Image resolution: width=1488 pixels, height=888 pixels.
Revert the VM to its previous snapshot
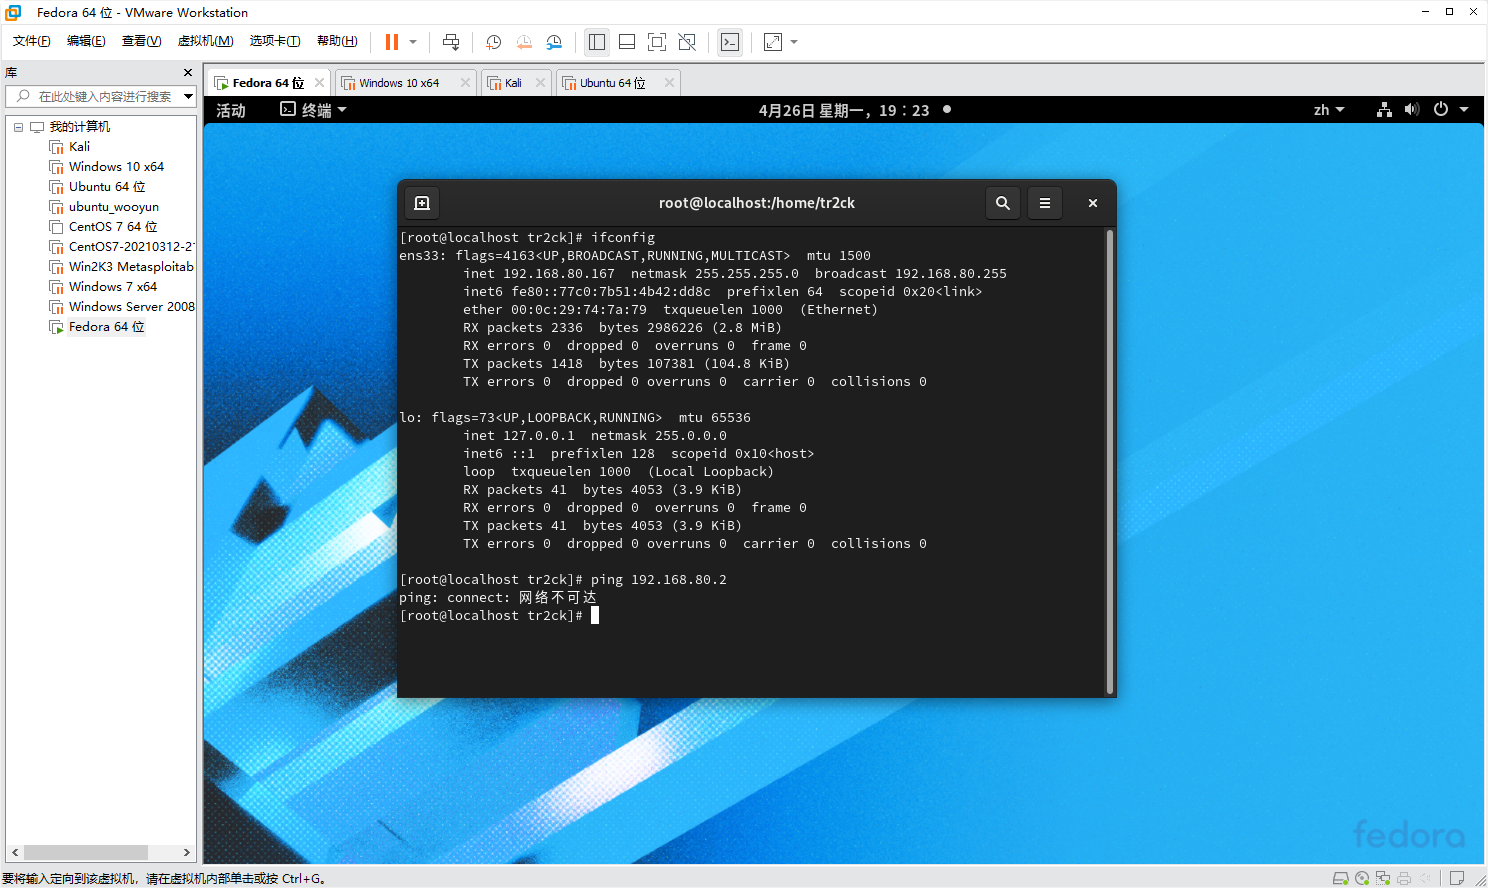[524, 42]
